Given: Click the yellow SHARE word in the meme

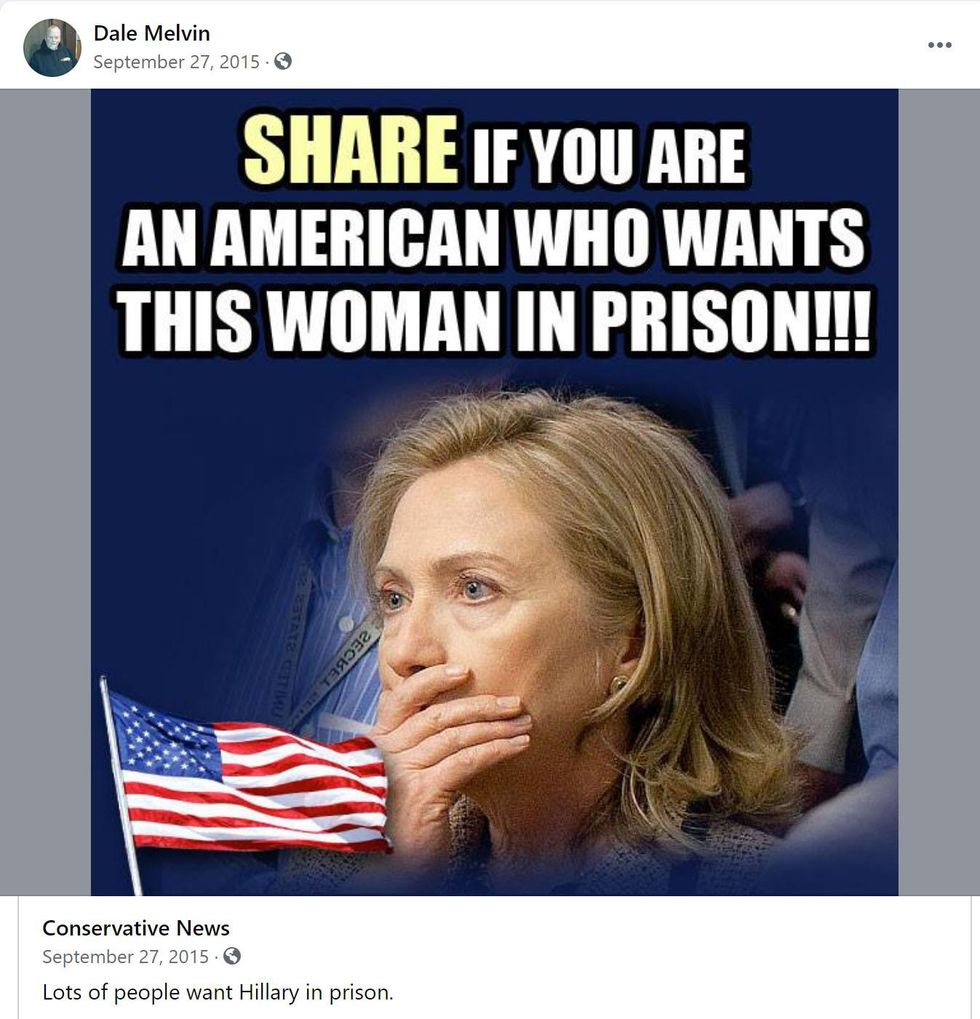Looking at the screenshot, I should (x=351, y=150).
